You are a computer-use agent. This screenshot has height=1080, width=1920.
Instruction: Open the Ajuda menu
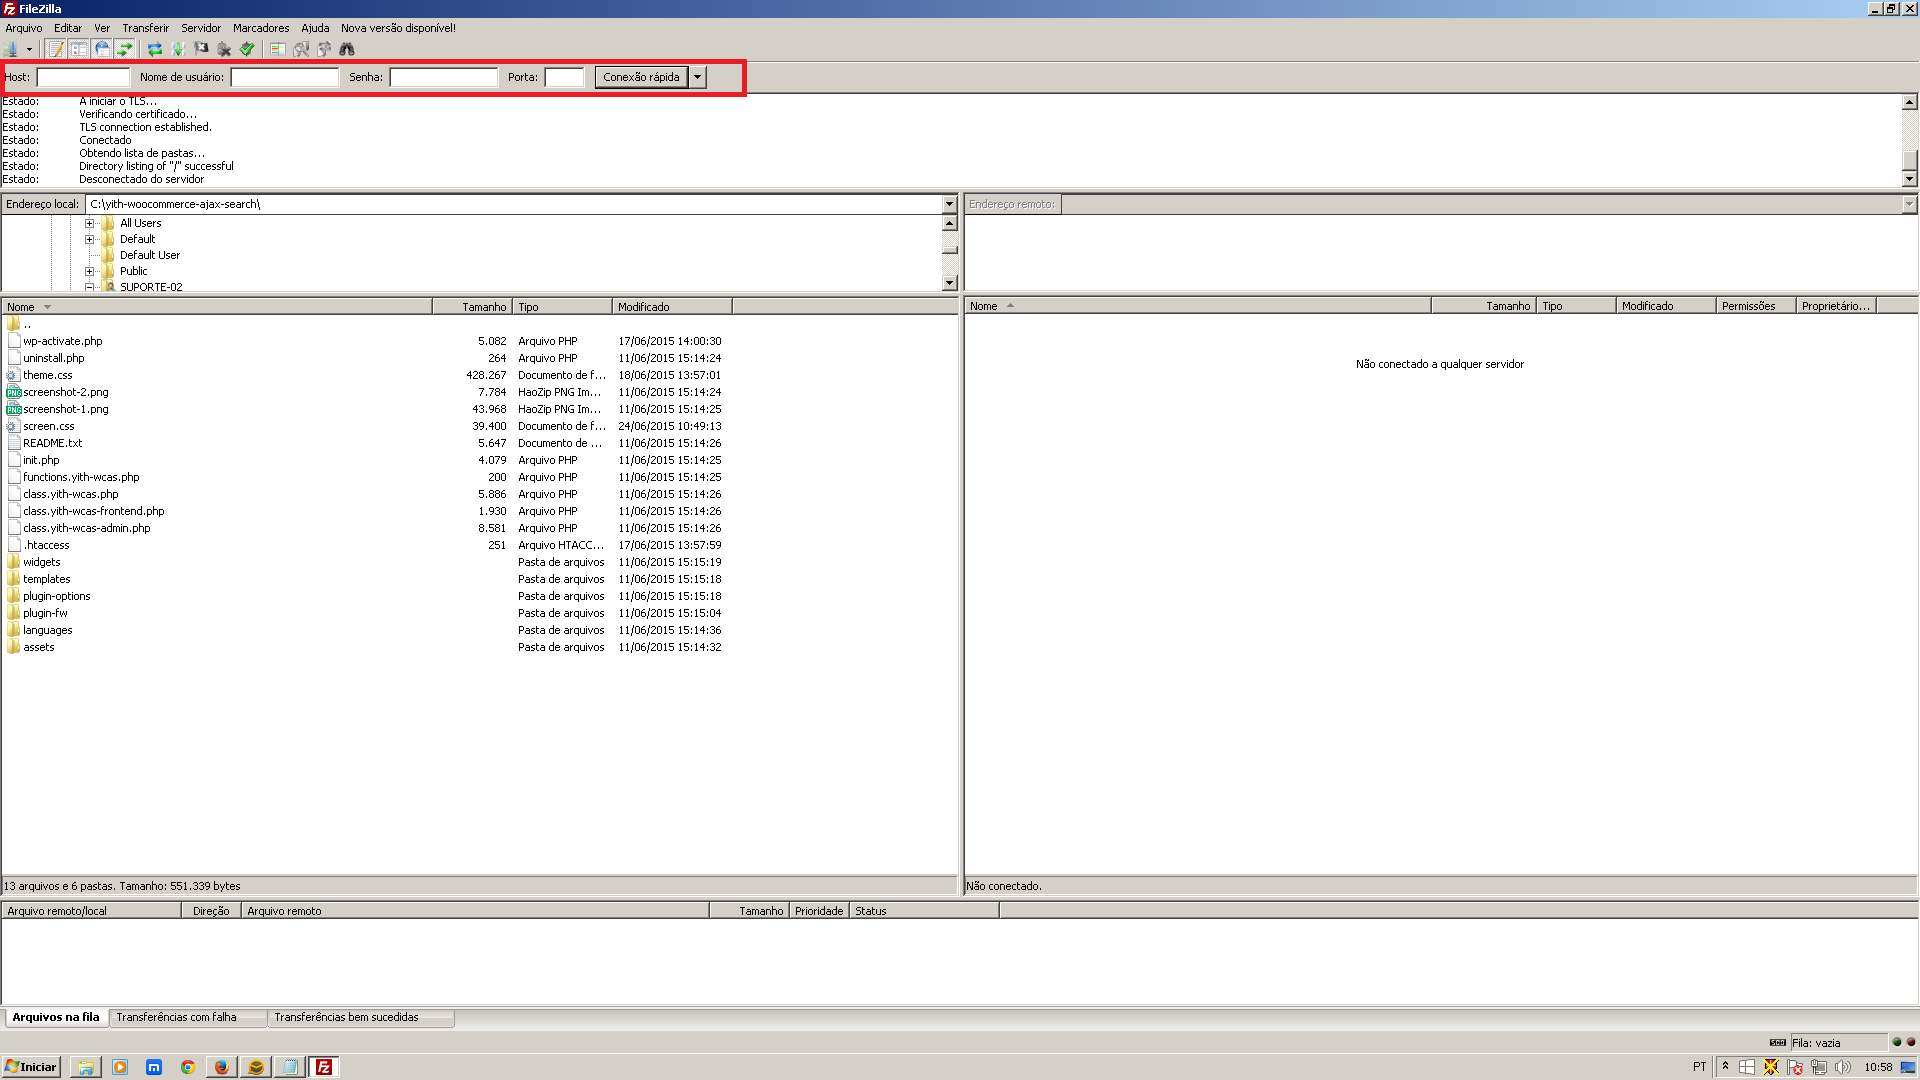pos(315,28)
